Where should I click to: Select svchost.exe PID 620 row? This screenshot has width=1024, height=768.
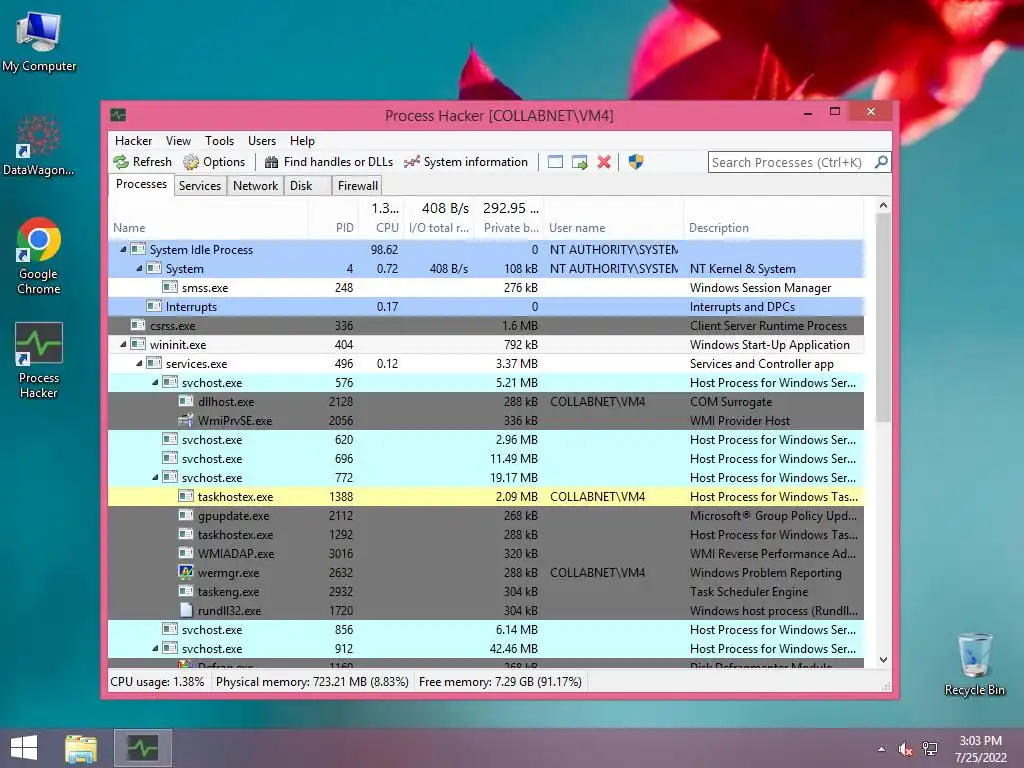[x=486, y=440]
